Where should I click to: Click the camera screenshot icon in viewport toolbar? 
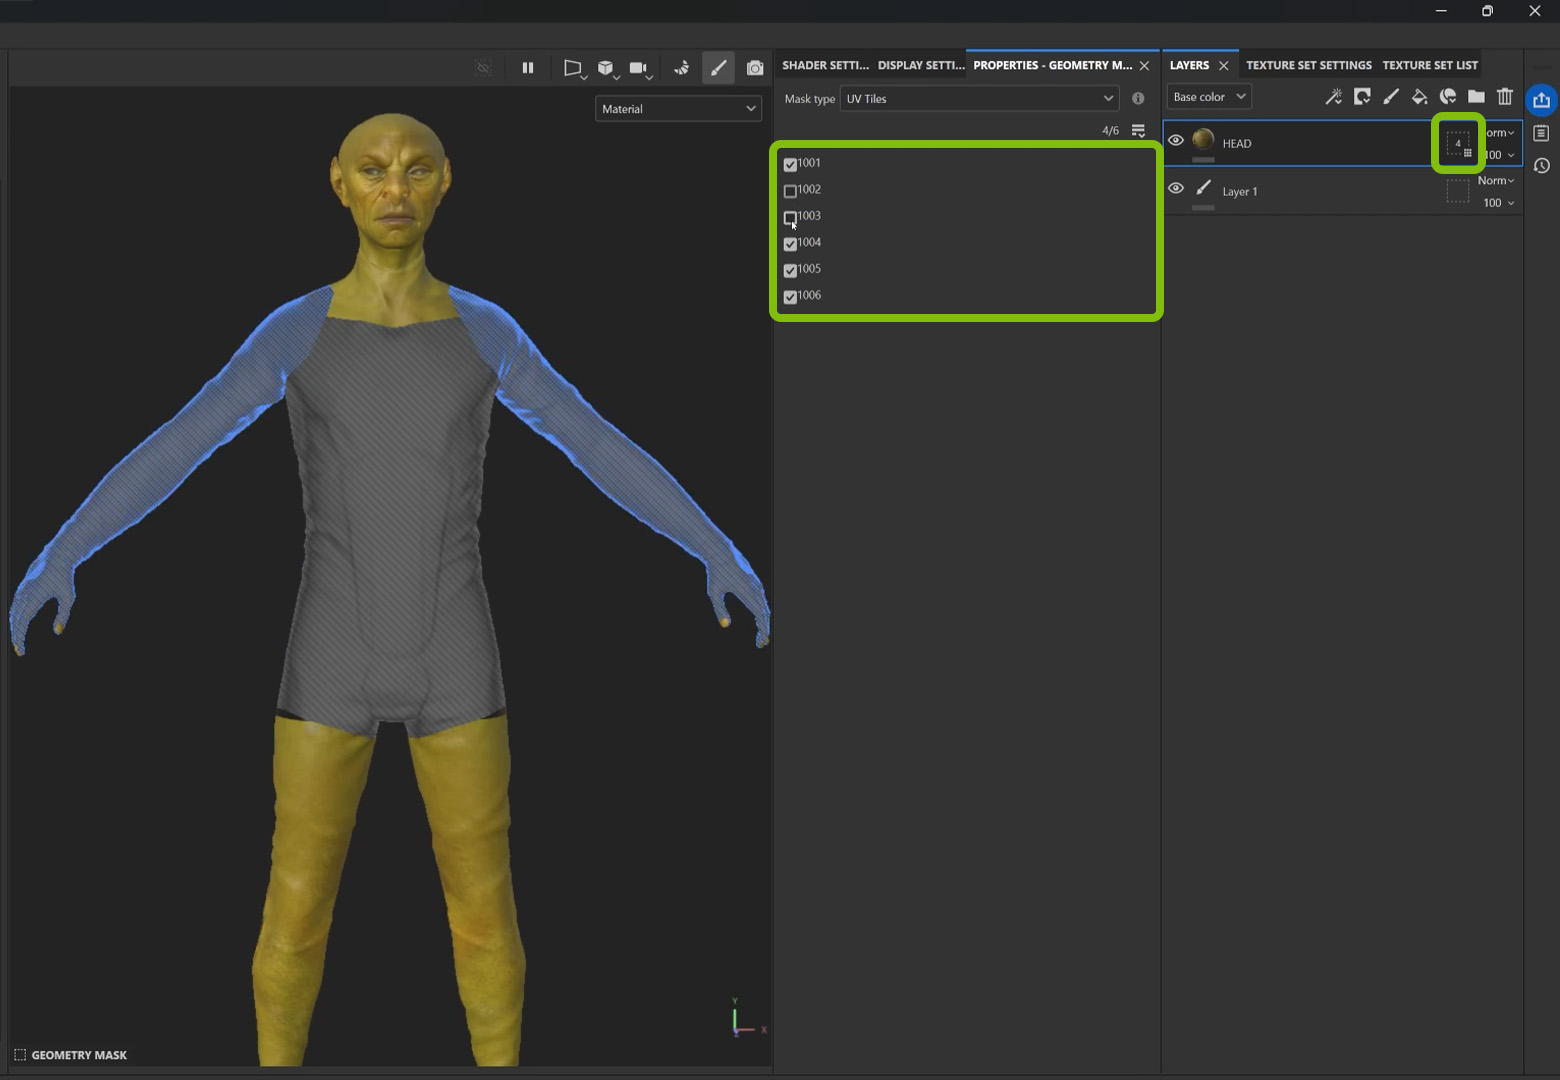[755, 68]
